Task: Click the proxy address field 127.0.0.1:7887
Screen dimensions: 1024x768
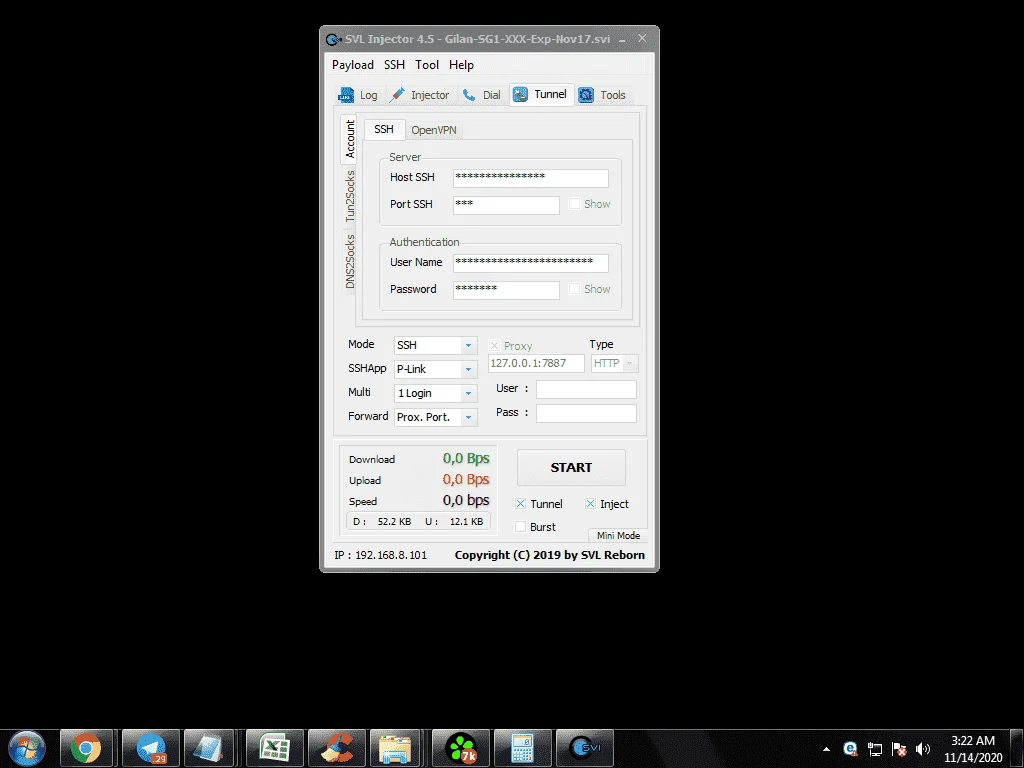Action: tap(536, 364)
